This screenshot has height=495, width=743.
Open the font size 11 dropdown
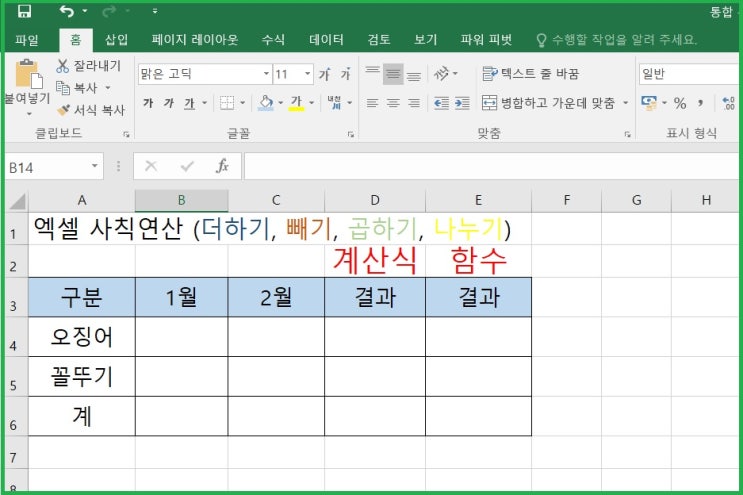[x=308, y=74]
